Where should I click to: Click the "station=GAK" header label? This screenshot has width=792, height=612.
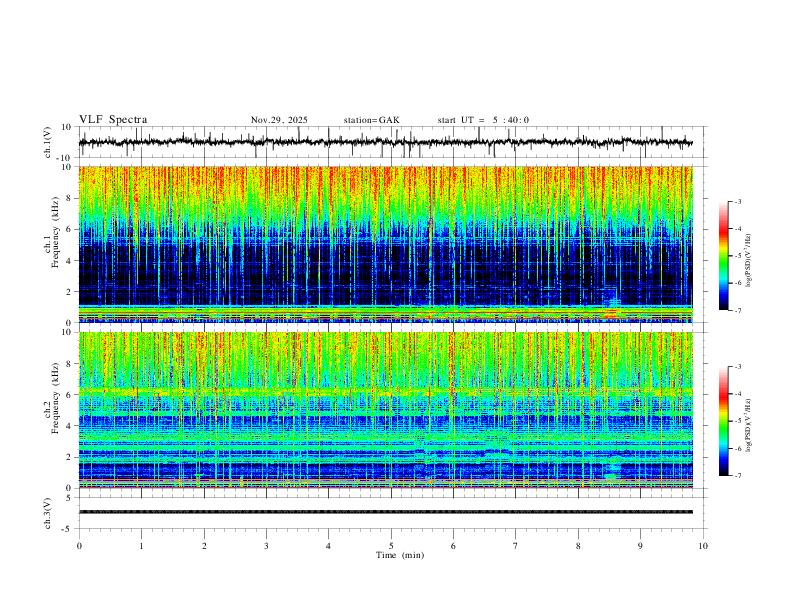(372, 120)
